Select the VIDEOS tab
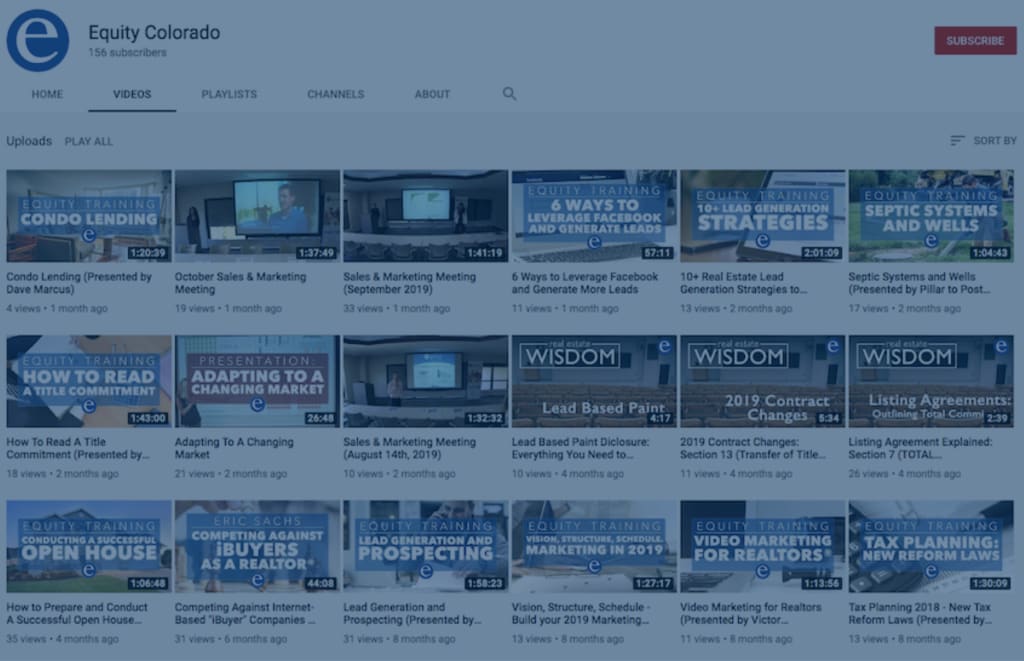 (132, 94)
